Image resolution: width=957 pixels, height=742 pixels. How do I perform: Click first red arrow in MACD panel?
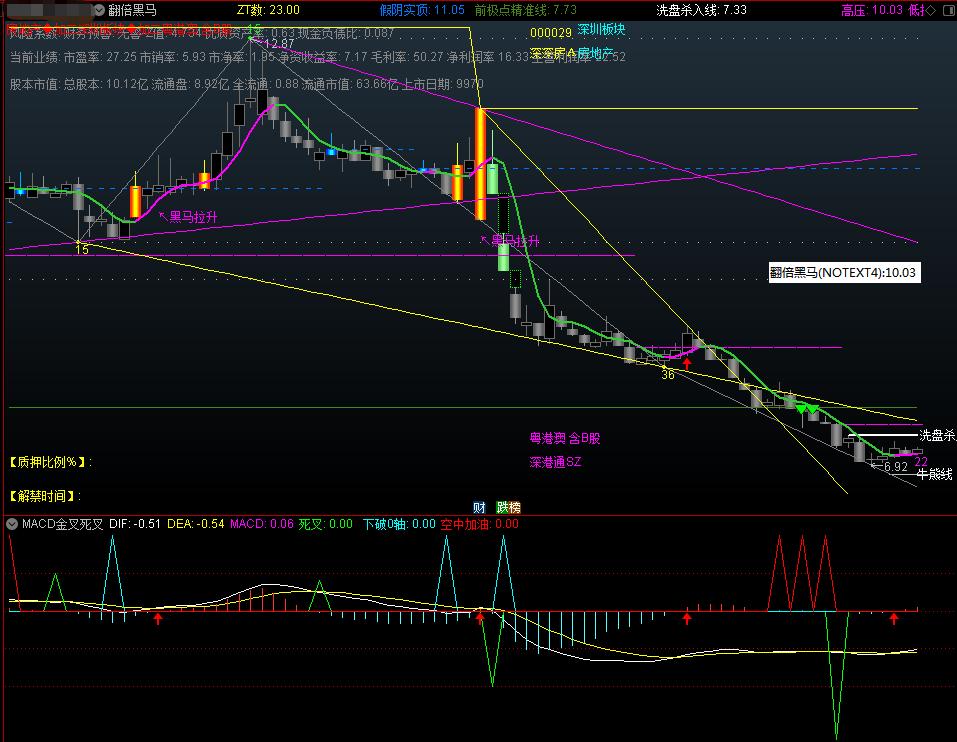[x=157, y=620]
